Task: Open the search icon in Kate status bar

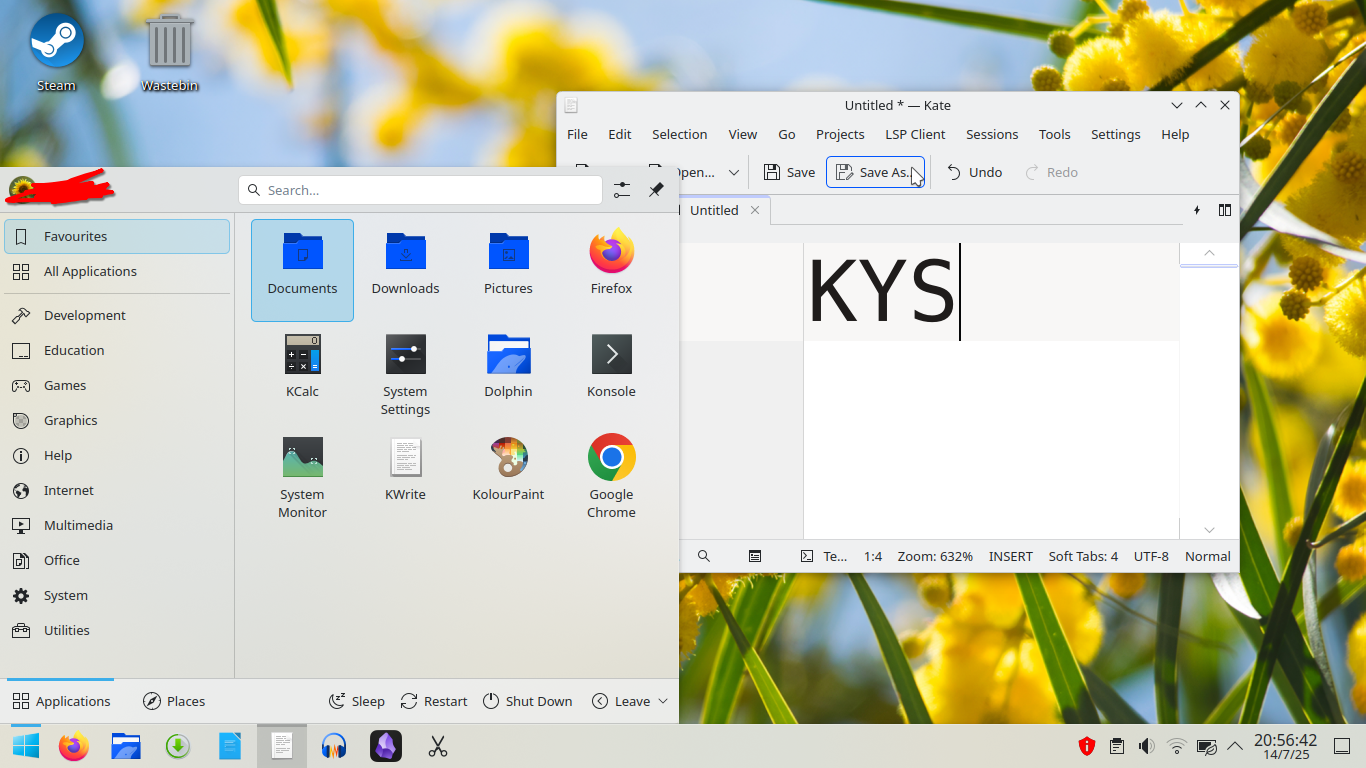Action: pyautogui.click(x=704, y=556)
